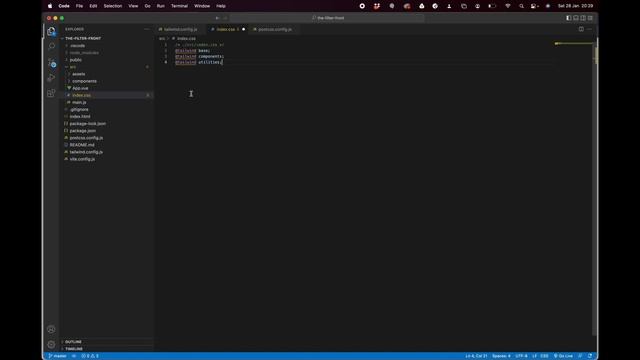Change the Spaces: 4 indentation setting
640x360 pixels.
pyautogui.click(x=501, y=356)
